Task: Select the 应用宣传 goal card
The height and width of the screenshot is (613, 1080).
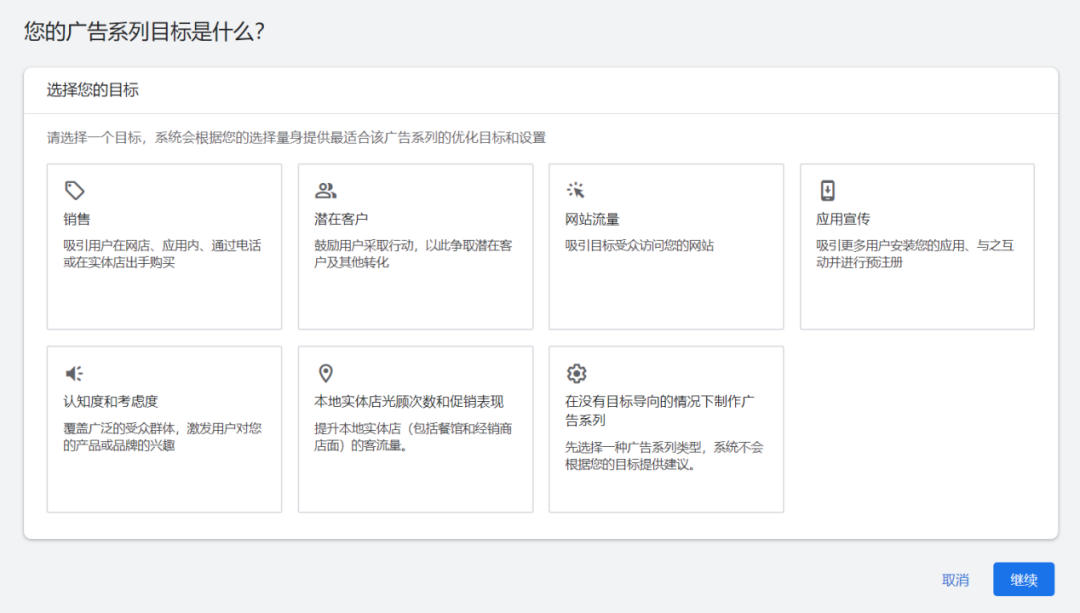Action: (x=917, y=247)
